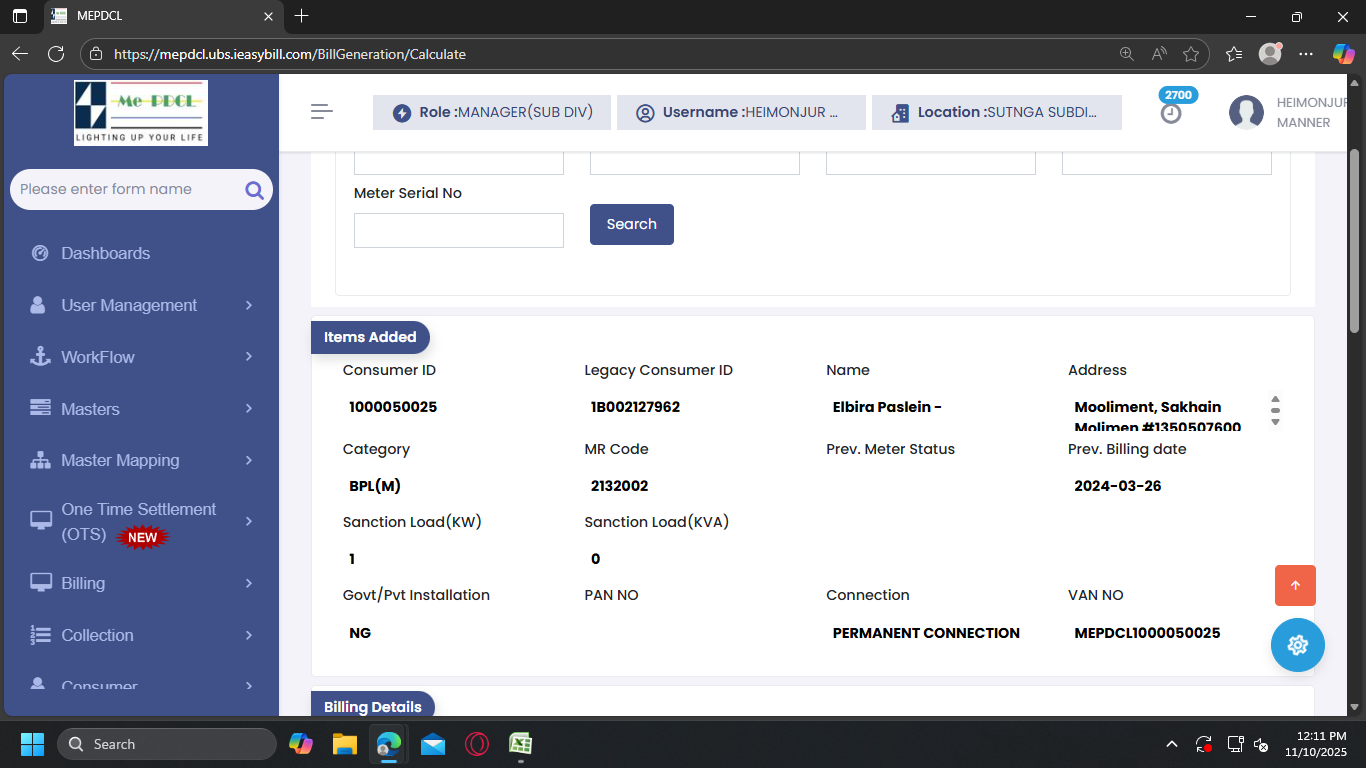
Task: Click the Read aloud icon in address bar
Action: pyautogui.click(x=1159, y=54)
